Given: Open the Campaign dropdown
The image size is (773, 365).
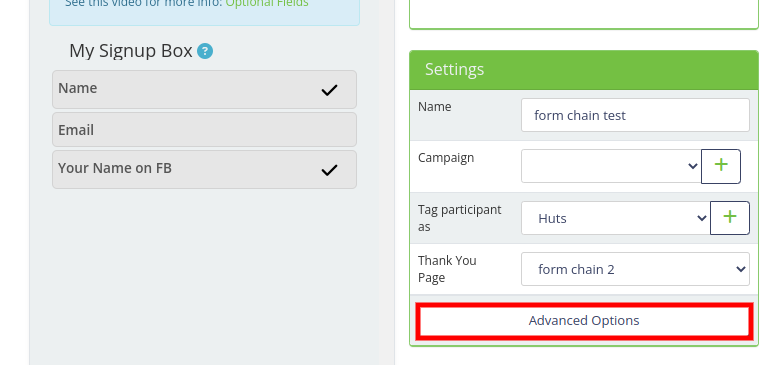Looking at the screenshot, I should (611, 166).
